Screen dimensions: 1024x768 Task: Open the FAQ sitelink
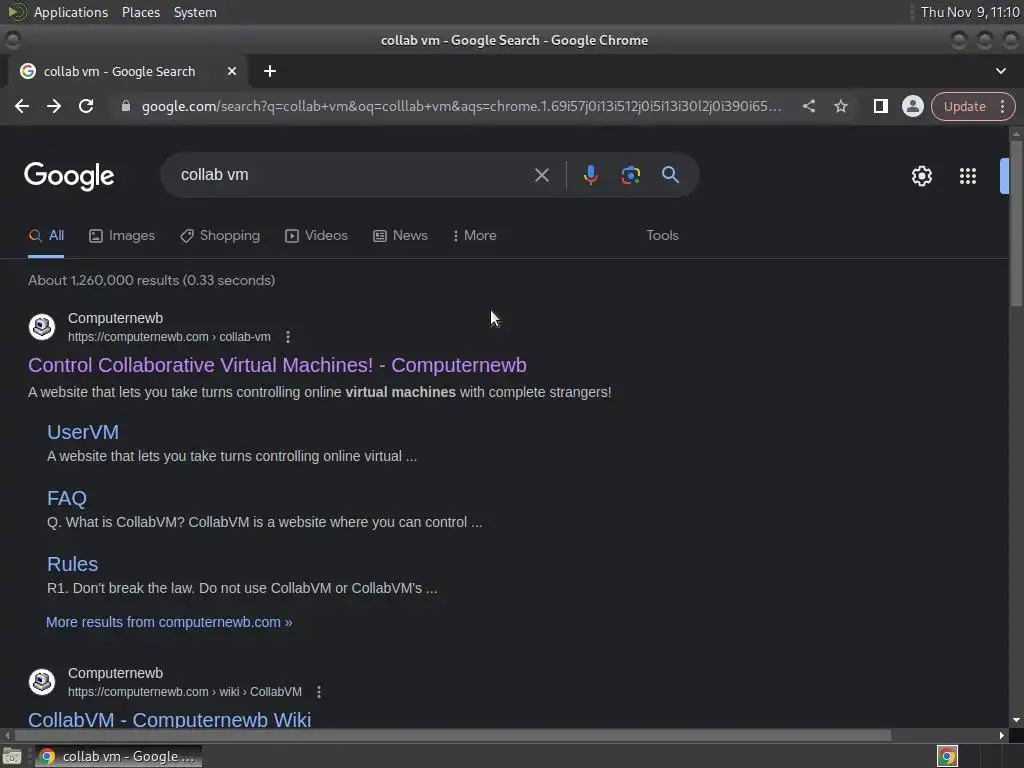[x=67, y=498]
